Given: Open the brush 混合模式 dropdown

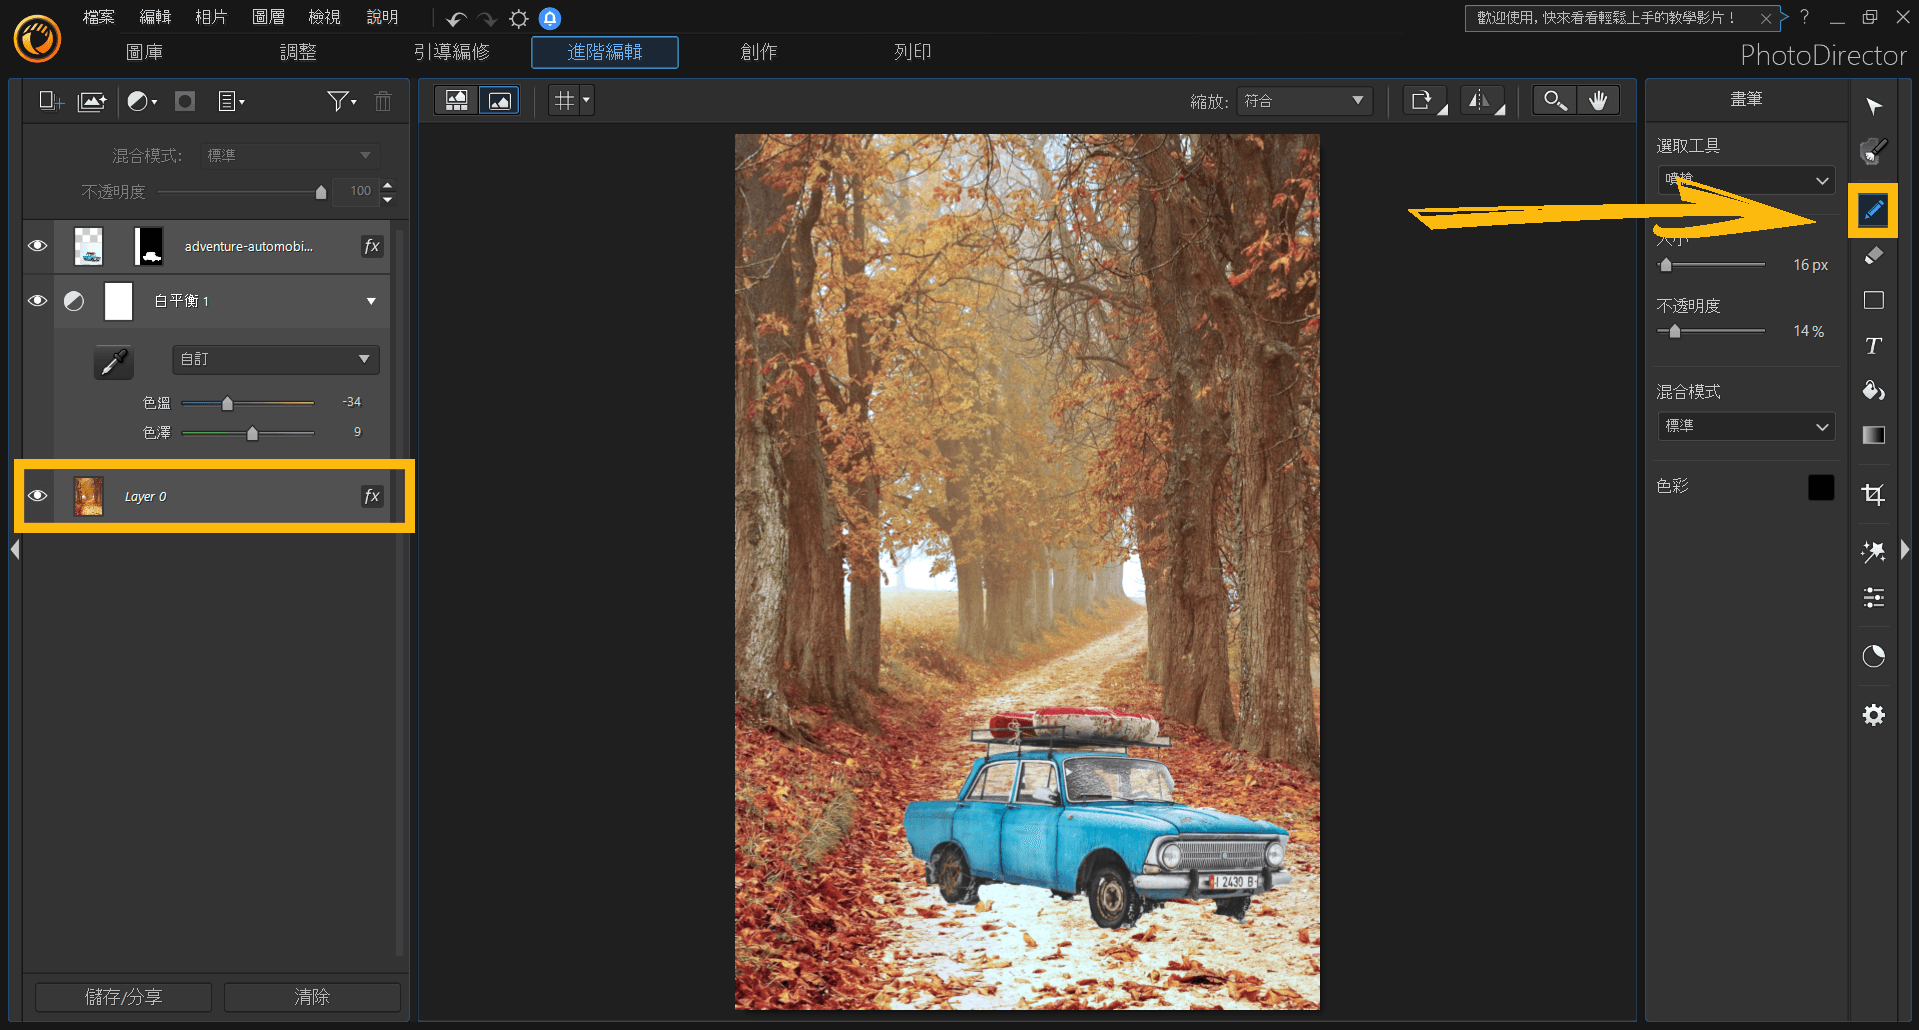Looking at the screenshot, I should pos(1745,426).
